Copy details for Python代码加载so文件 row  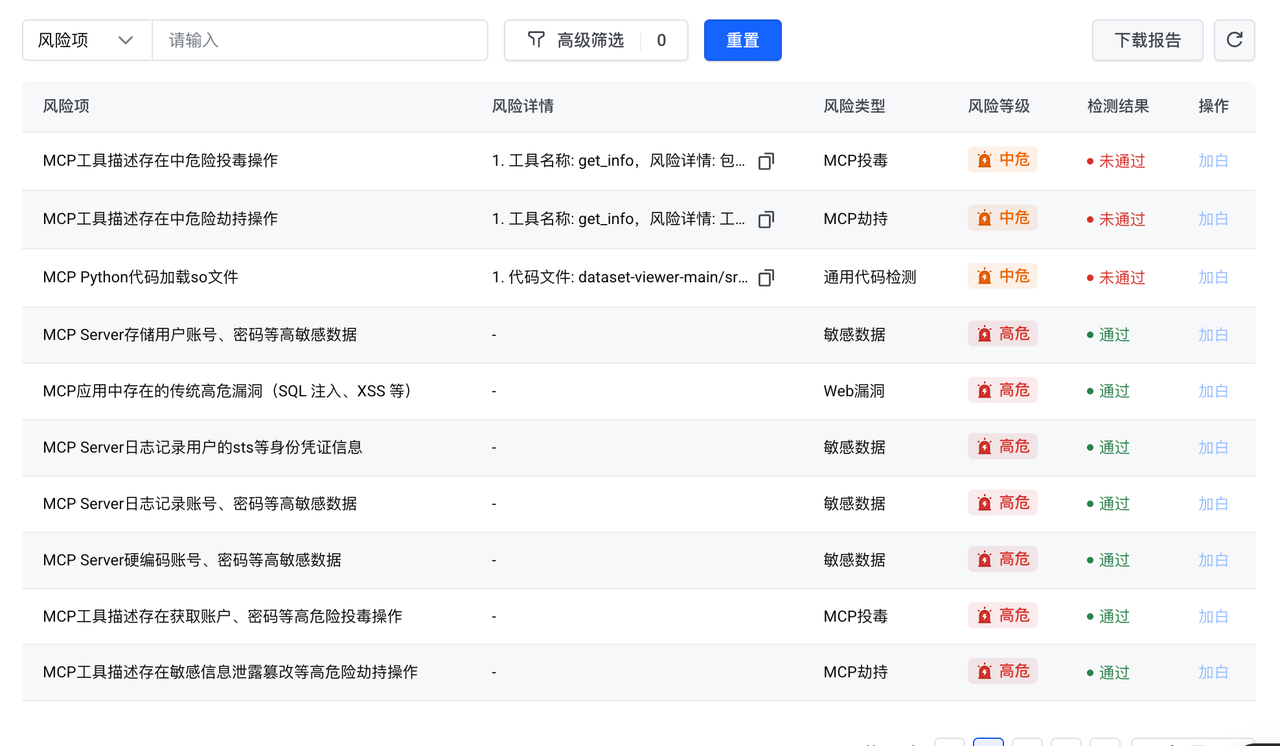coord(766,277)
